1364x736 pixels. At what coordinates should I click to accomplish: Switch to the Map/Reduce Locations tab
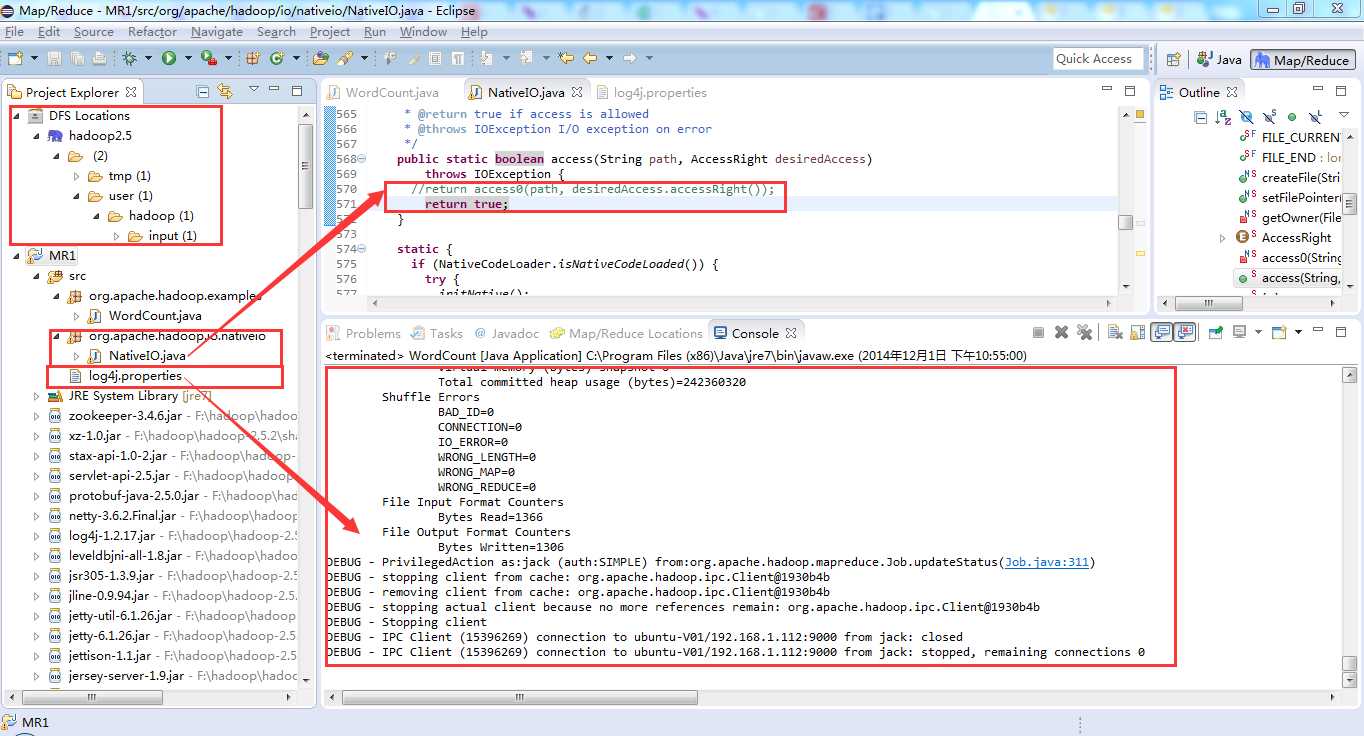point(626,333)
